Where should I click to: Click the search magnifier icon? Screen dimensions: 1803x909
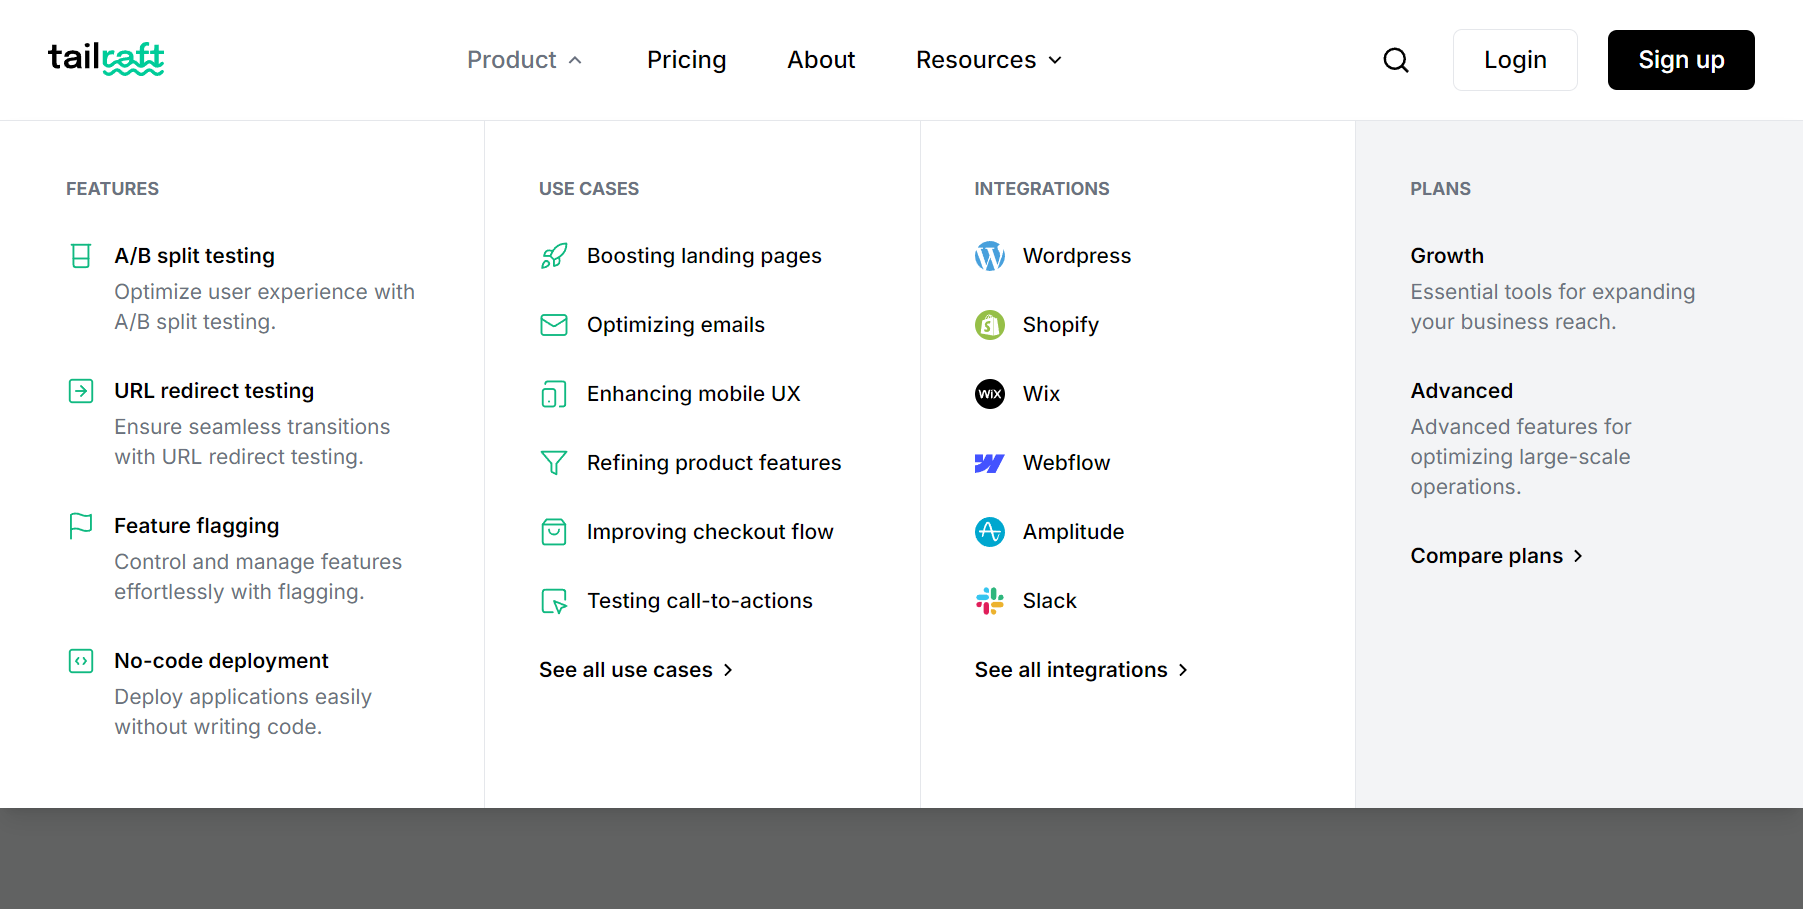tap(1396, 60)
